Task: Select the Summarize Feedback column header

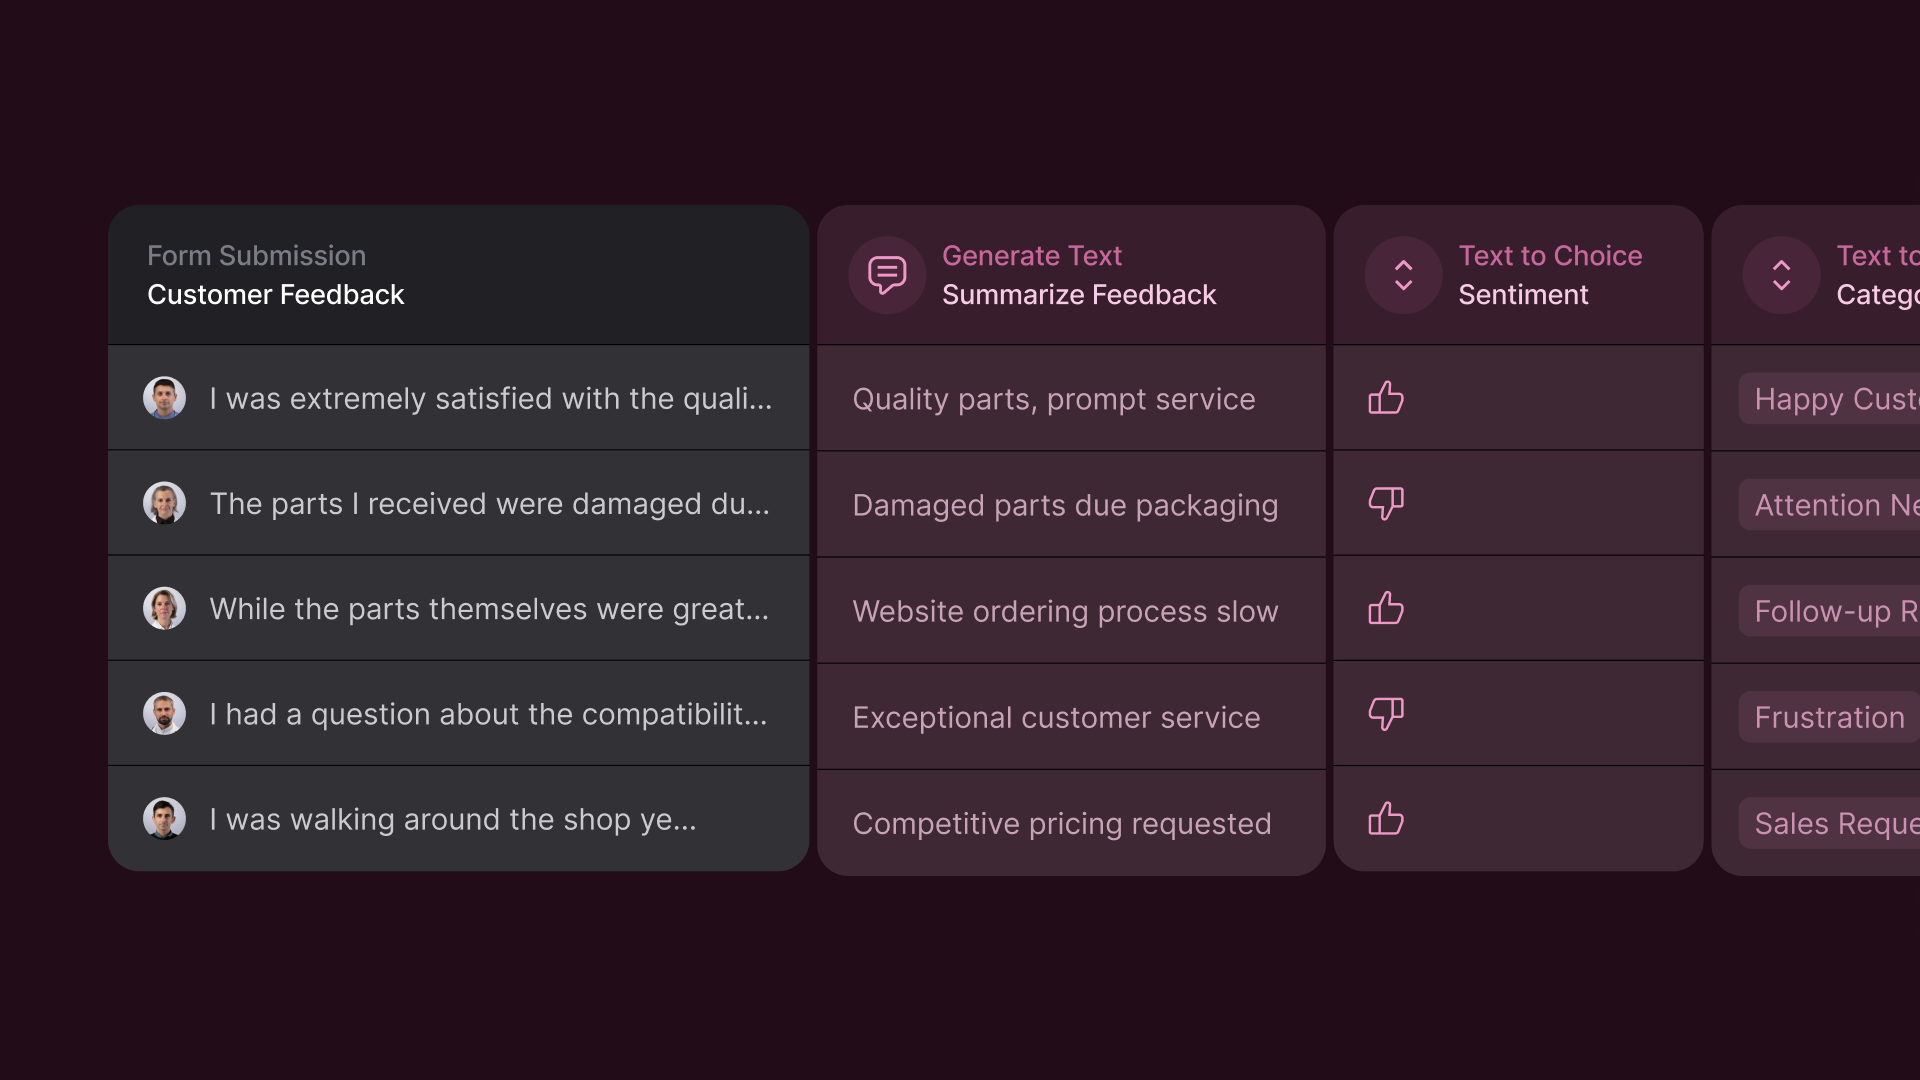Action: pos(1071,275)
